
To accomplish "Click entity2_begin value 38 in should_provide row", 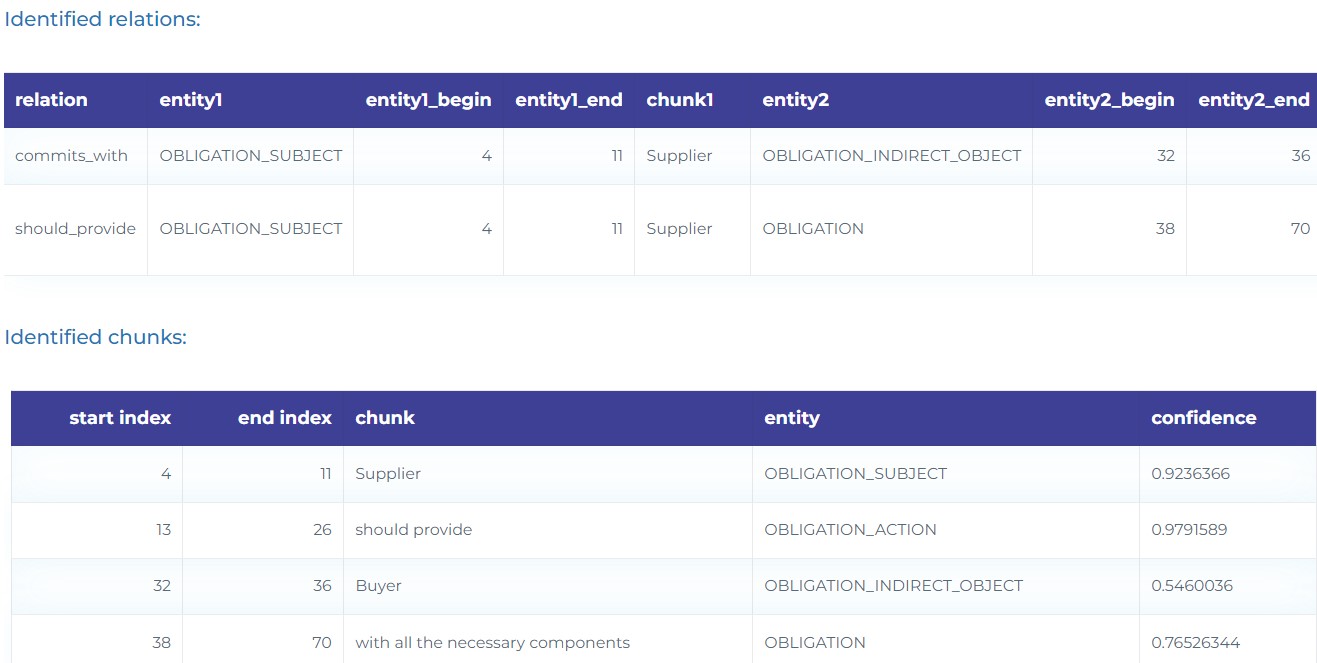I will click(x=1165, y=229).
